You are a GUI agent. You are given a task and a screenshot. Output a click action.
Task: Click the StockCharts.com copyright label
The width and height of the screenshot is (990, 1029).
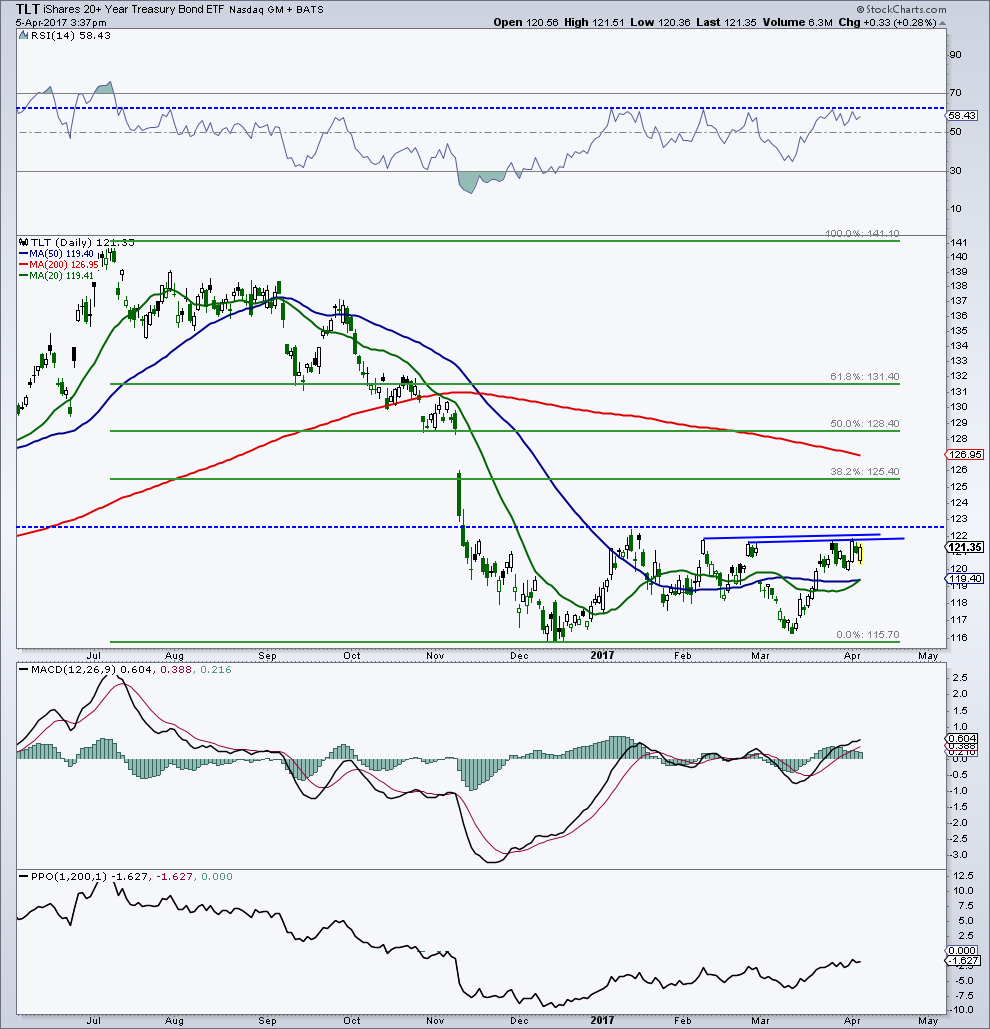point(901,9)
